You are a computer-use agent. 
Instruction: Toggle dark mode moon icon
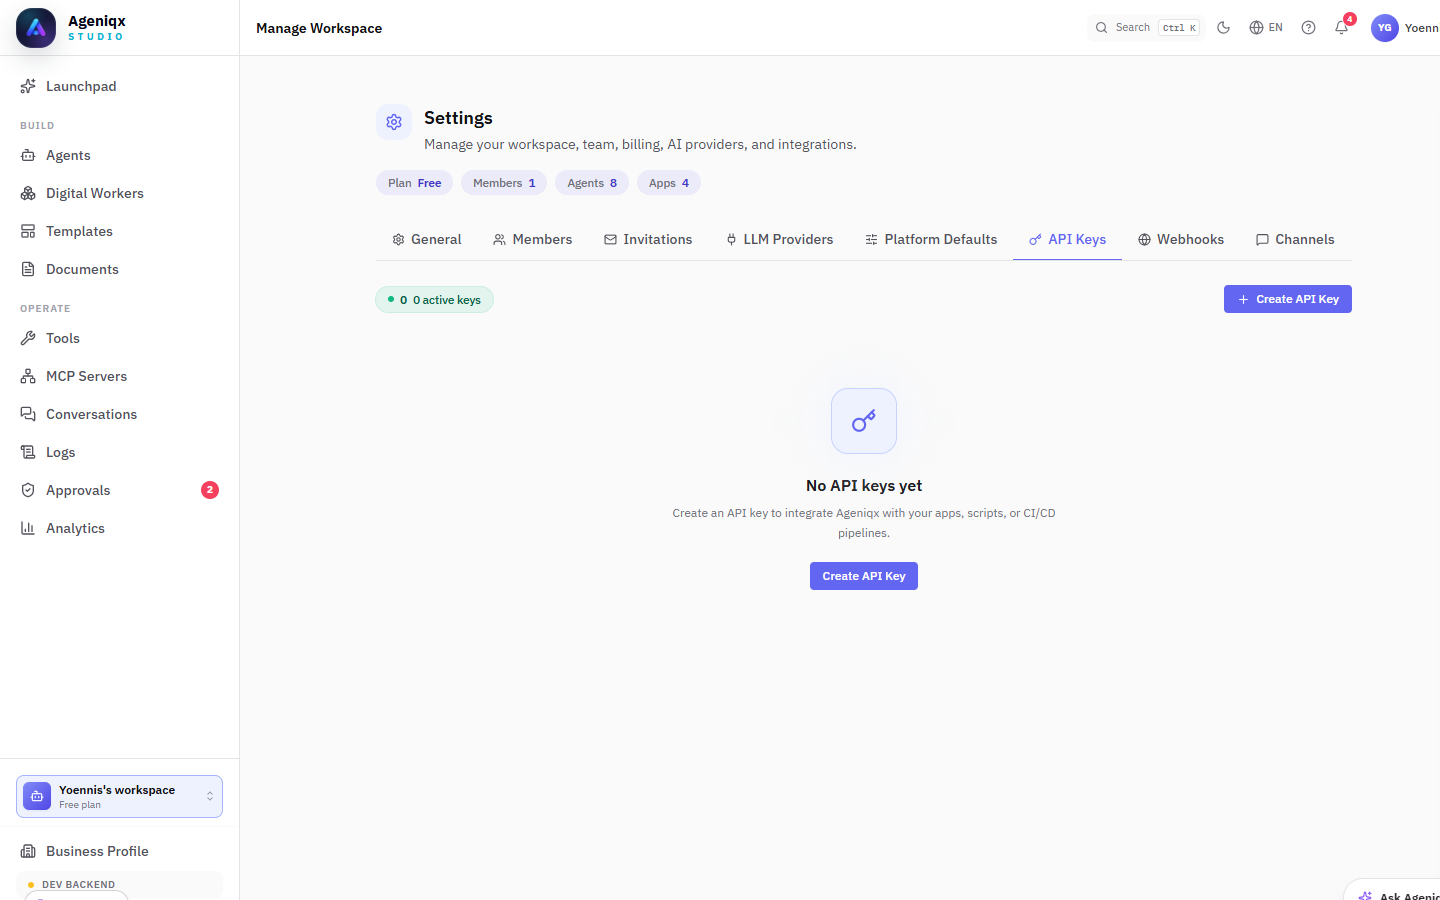(x=1223, y=28)
